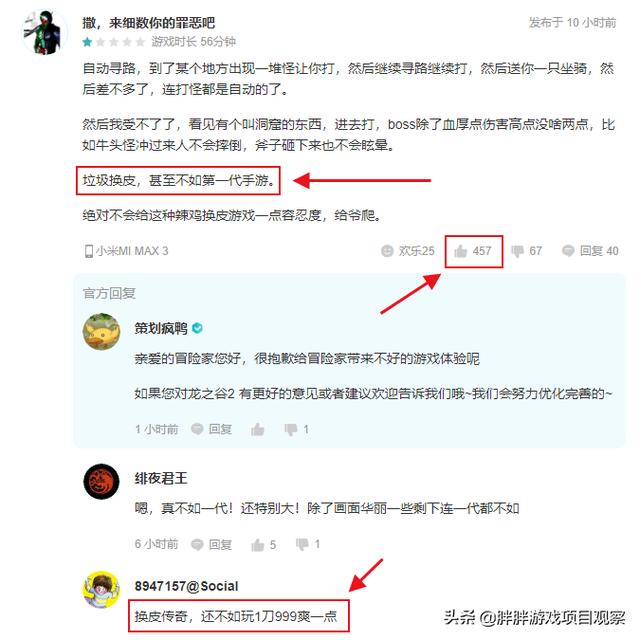Open the 回复 40 replies on main review
The image size is (640, 640).
590,251
